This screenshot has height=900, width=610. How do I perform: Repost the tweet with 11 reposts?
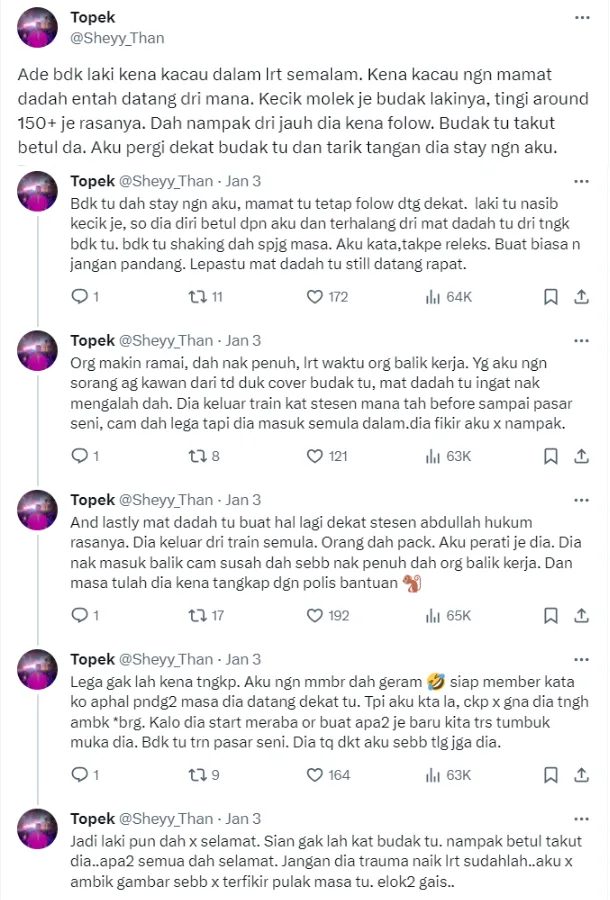point(197,297)
